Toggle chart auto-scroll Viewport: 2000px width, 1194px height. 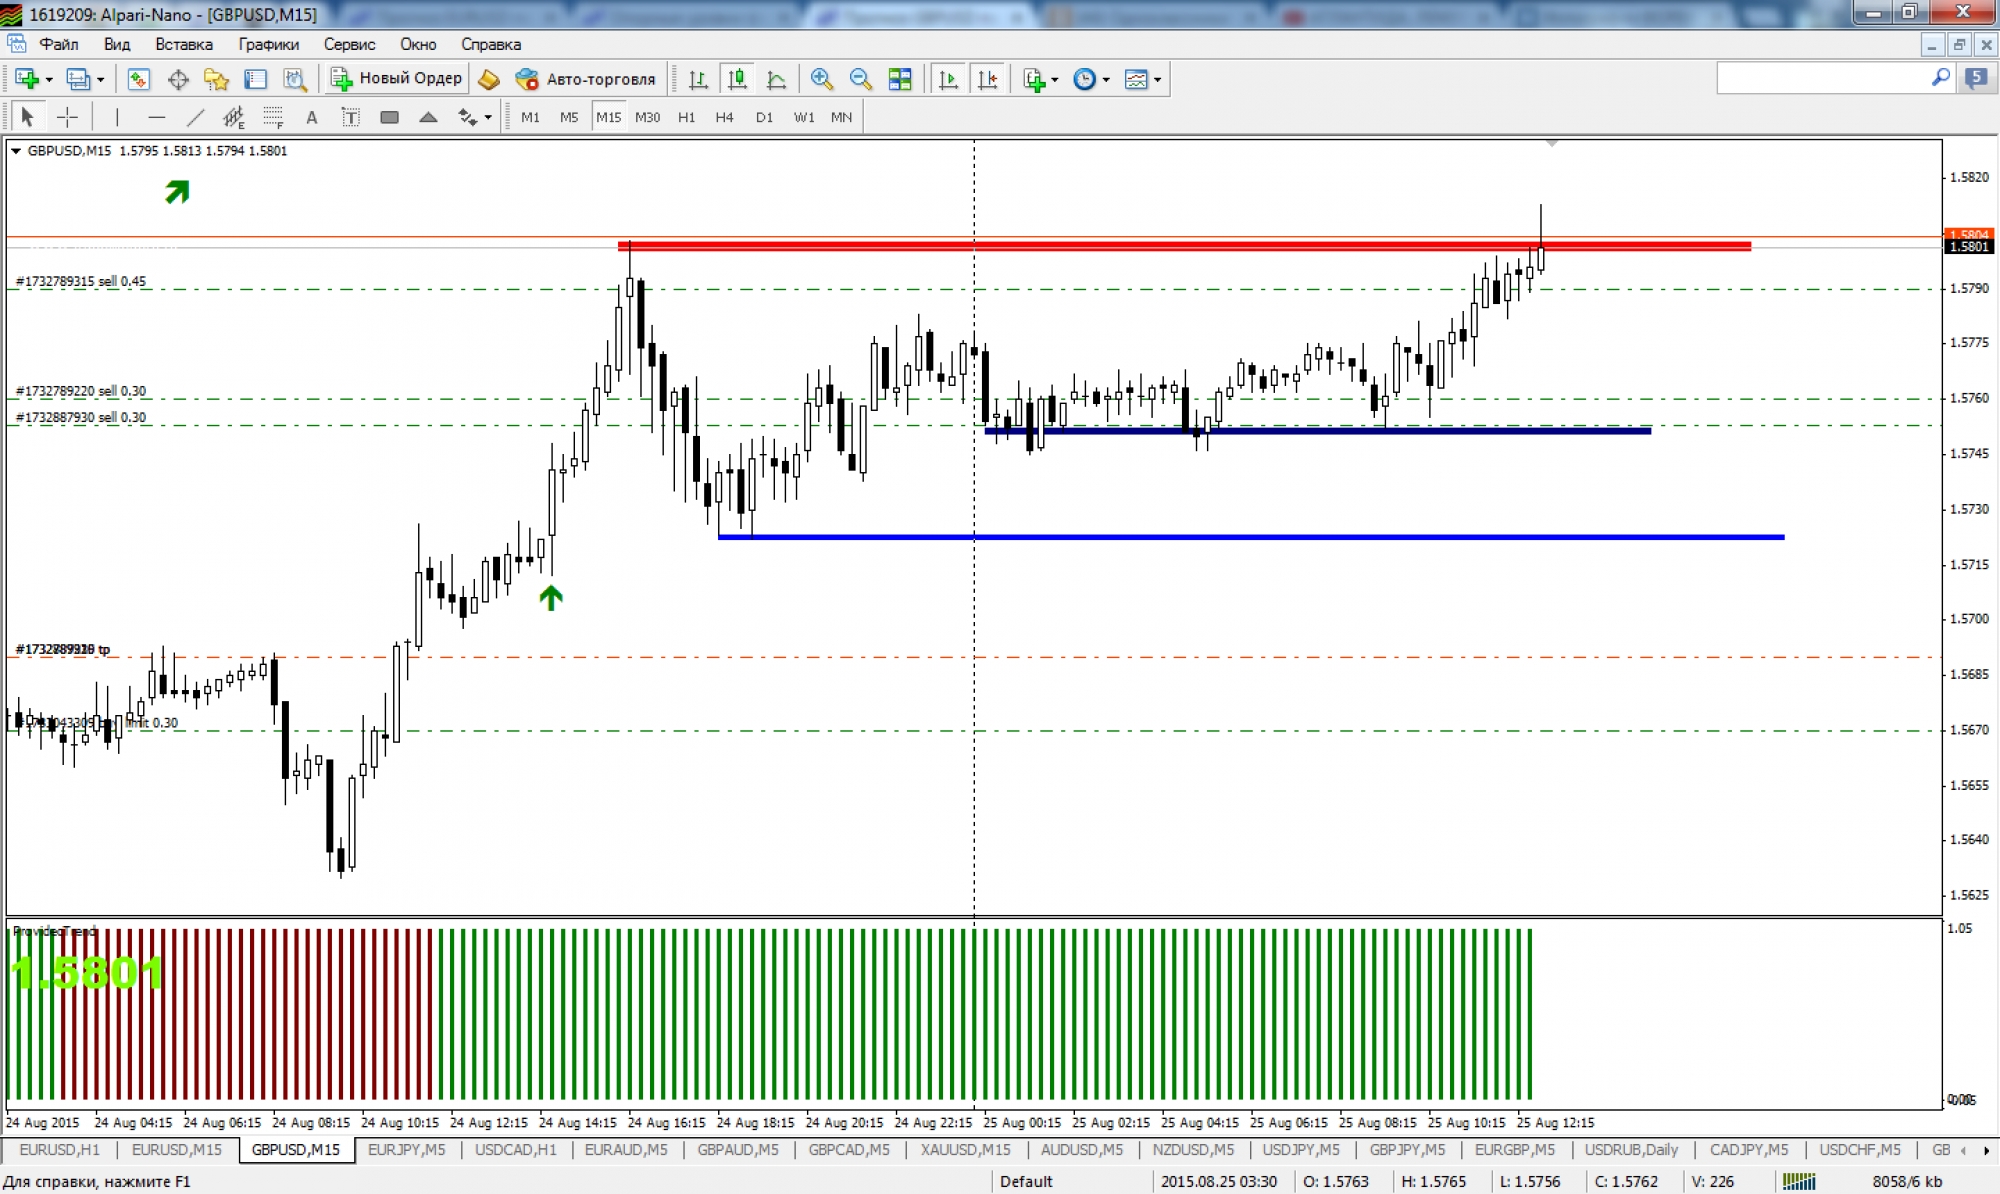948,79
